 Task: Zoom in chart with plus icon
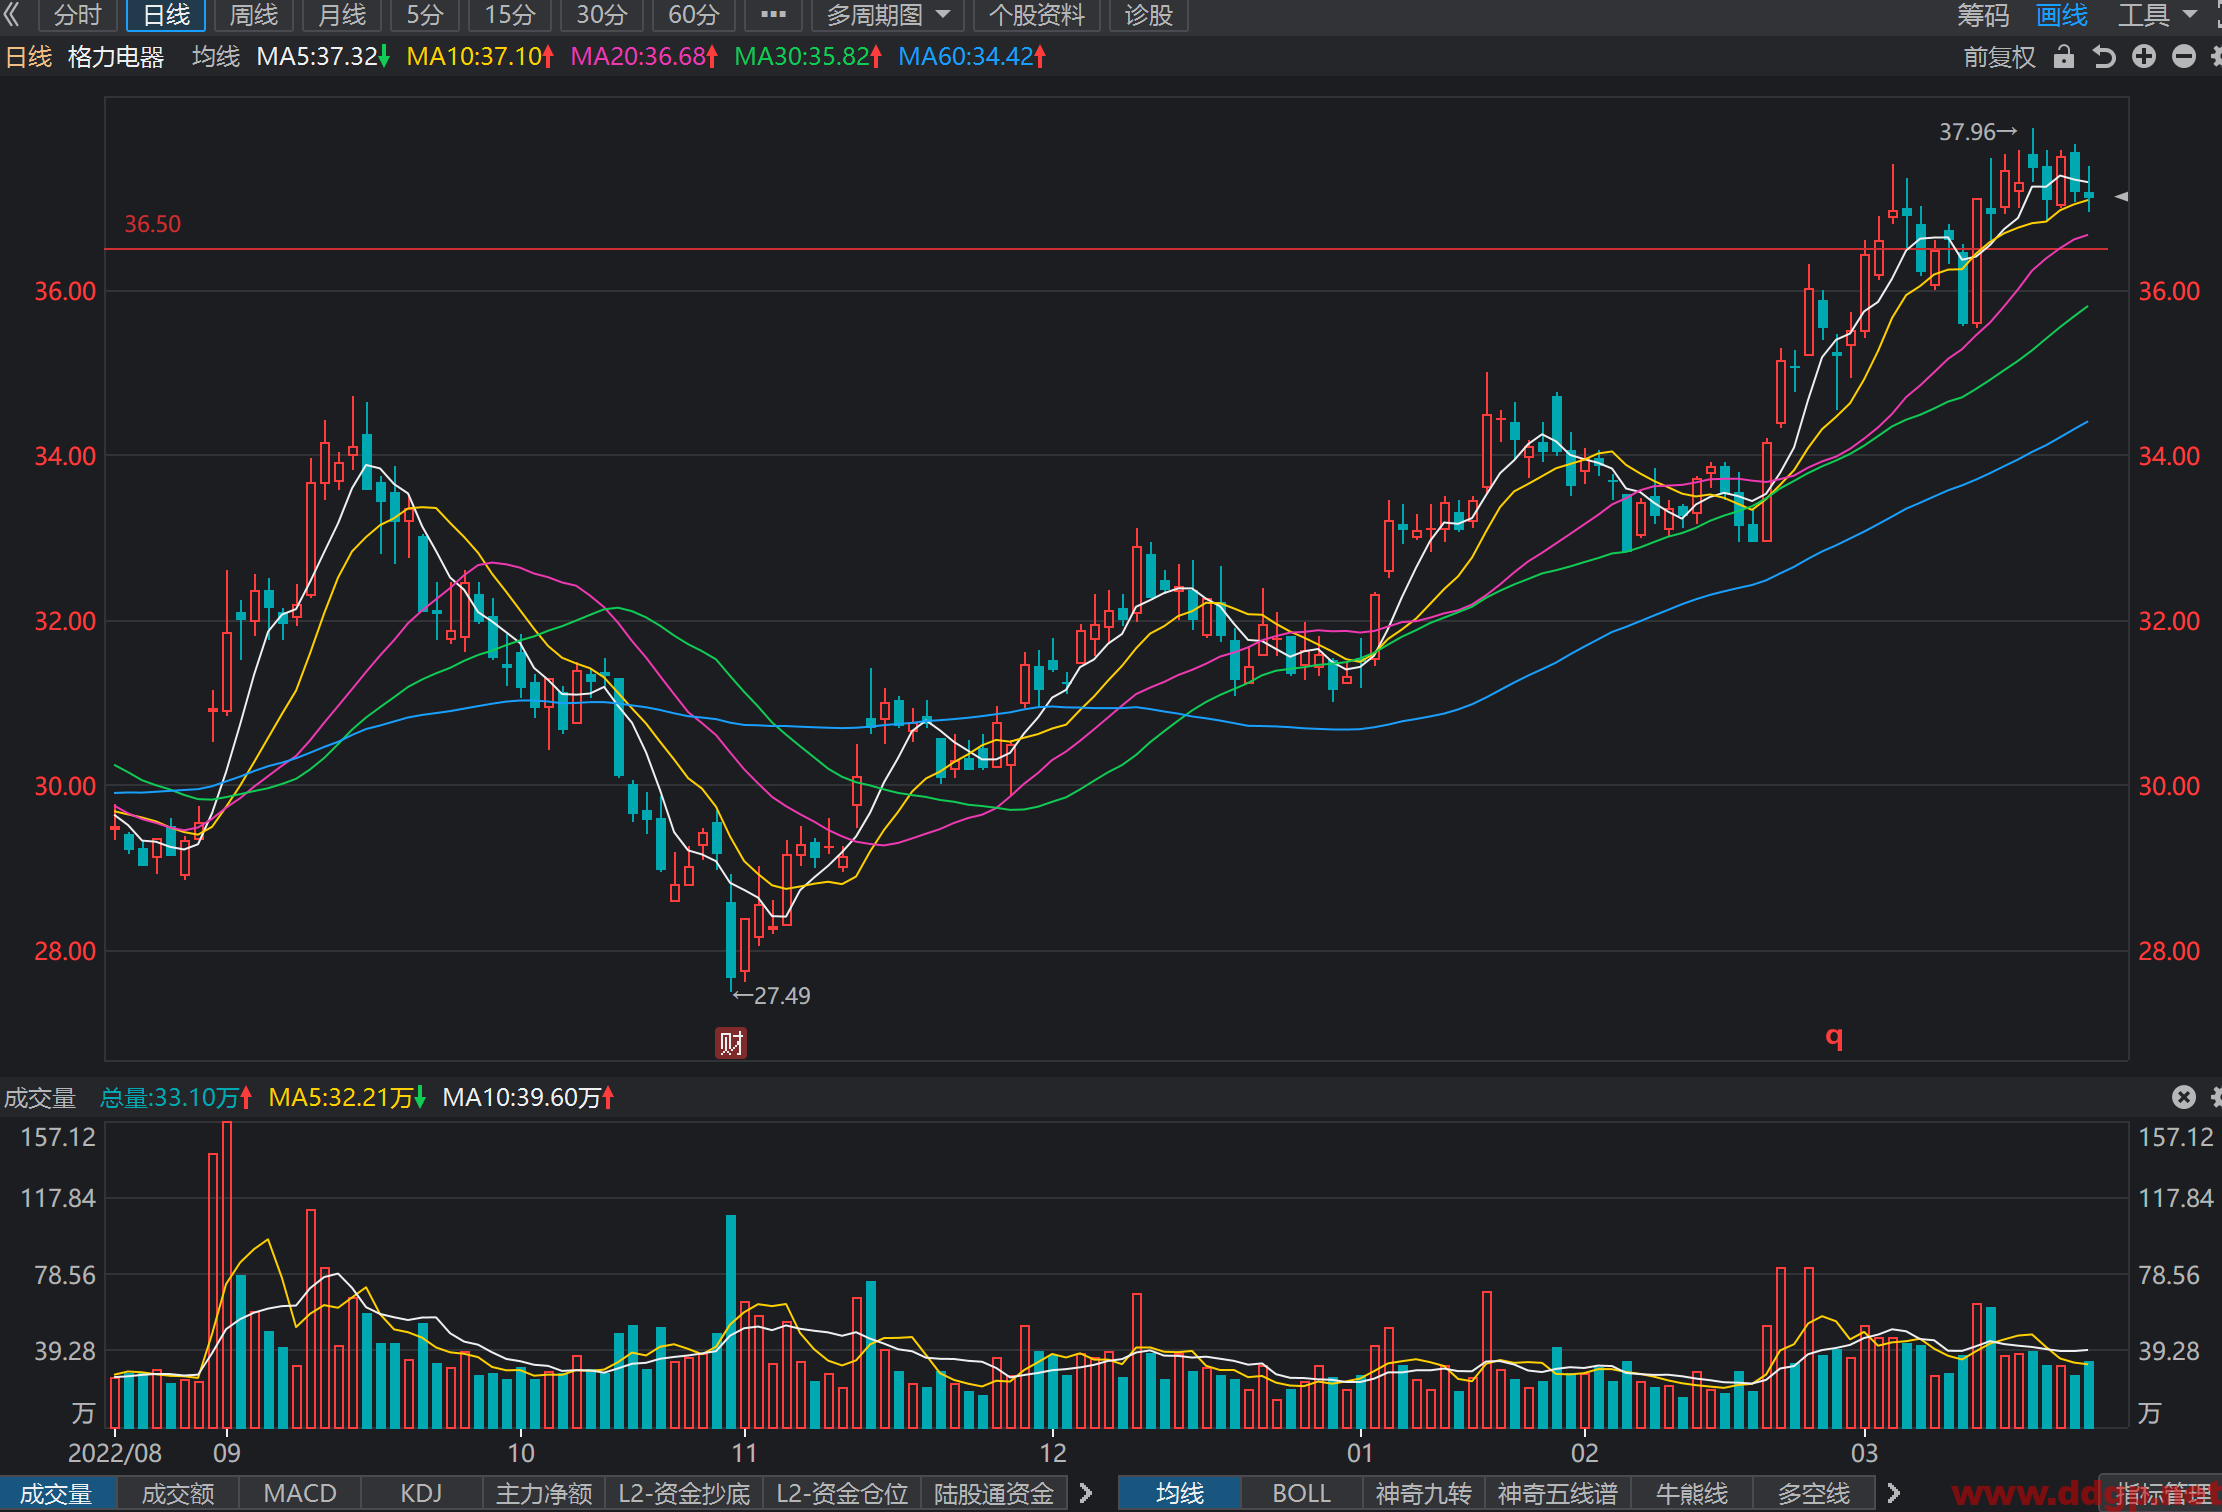[x=2144, y=57]
